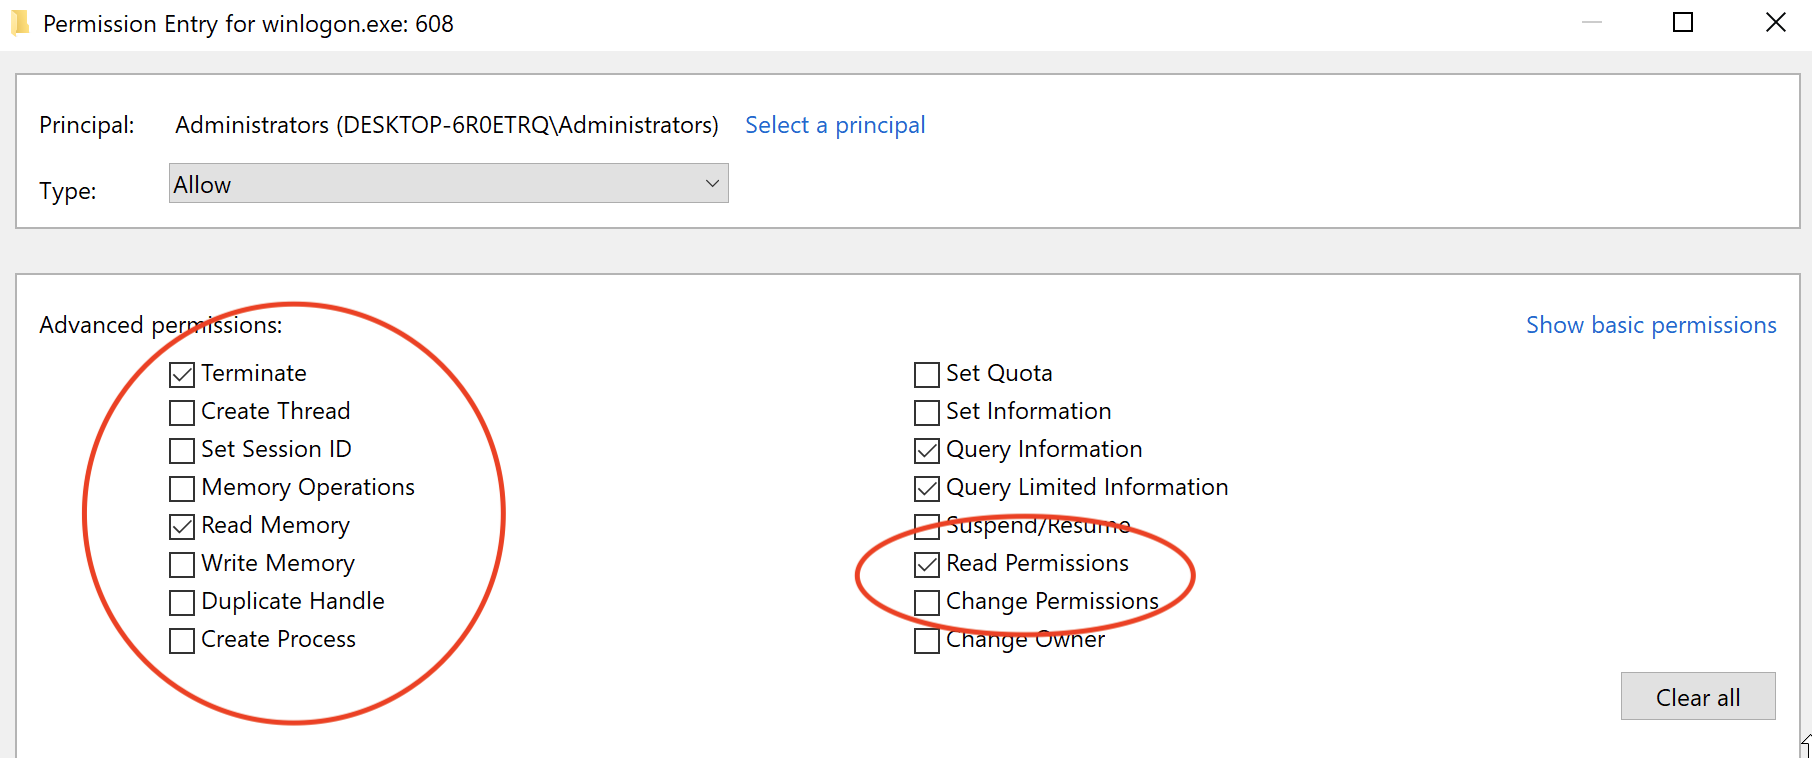Tick the Write Memory checkbox
Image resolution: width=1812 pixels, height=758 pixels.
point(182,565)
